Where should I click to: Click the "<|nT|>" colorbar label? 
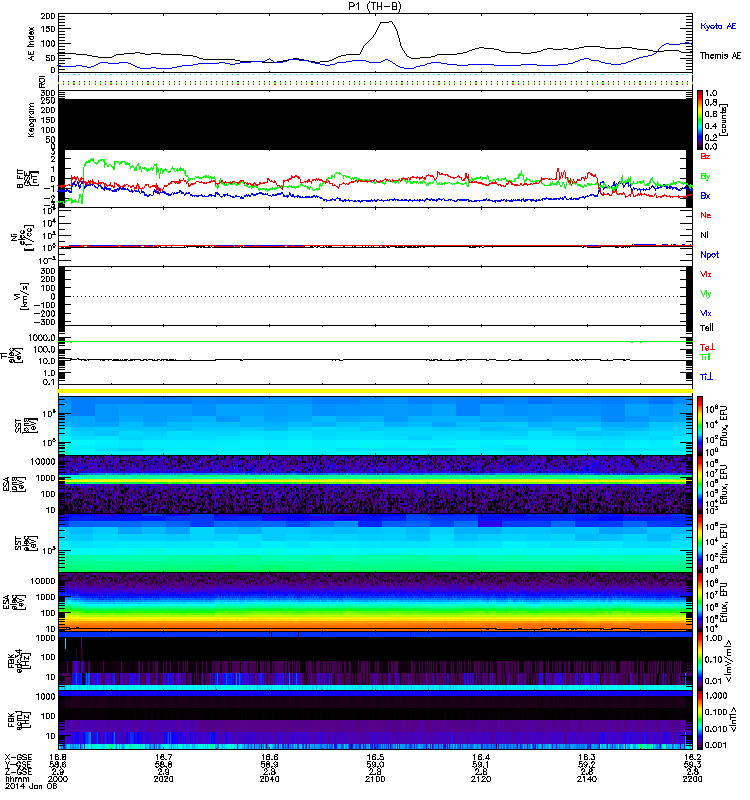(733, 720)
